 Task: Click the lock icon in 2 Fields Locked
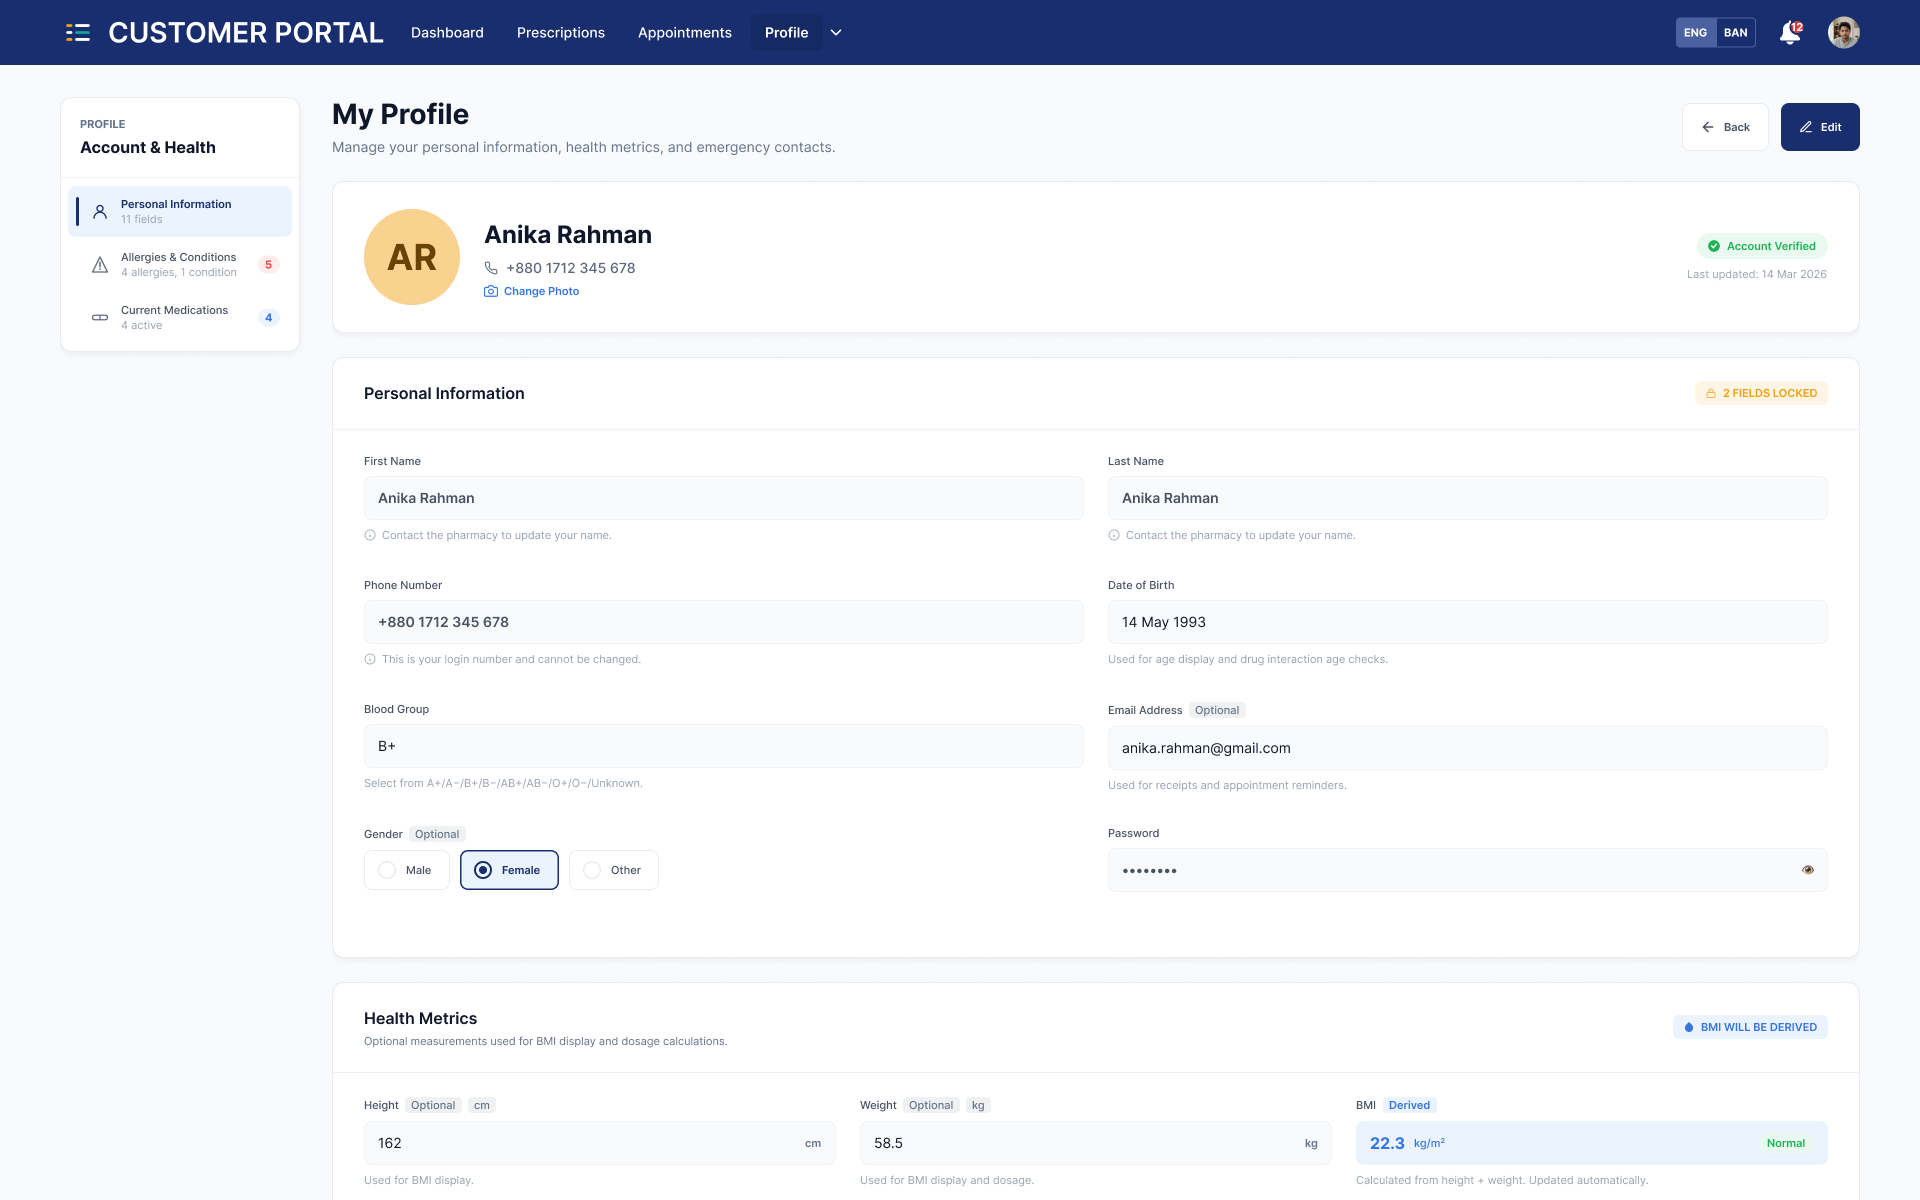click(x=1711, y=393)
